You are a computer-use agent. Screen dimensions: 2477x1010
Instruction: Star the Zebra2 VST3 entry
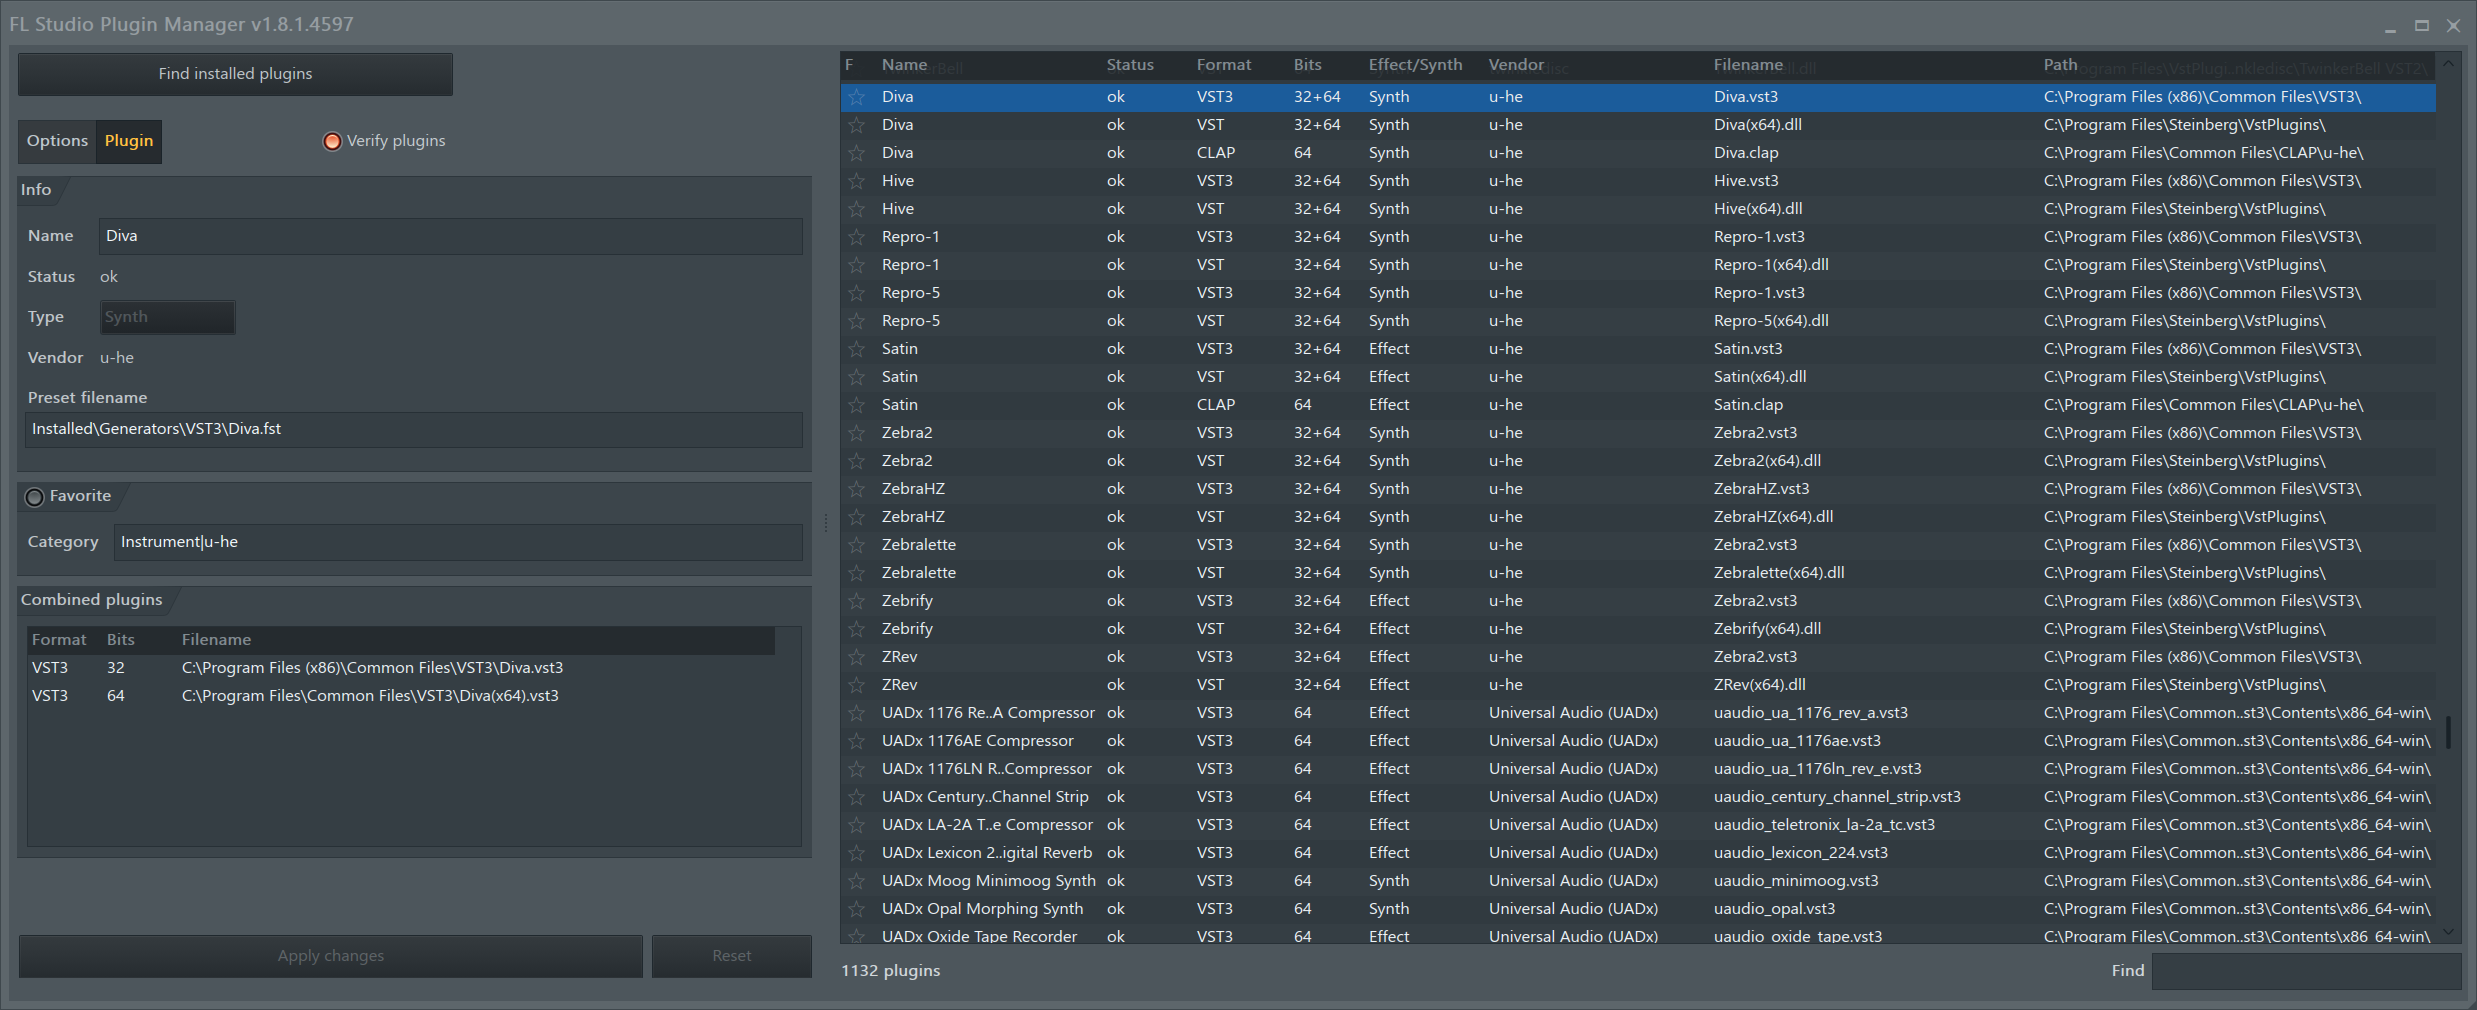click(x=858, y=432)
